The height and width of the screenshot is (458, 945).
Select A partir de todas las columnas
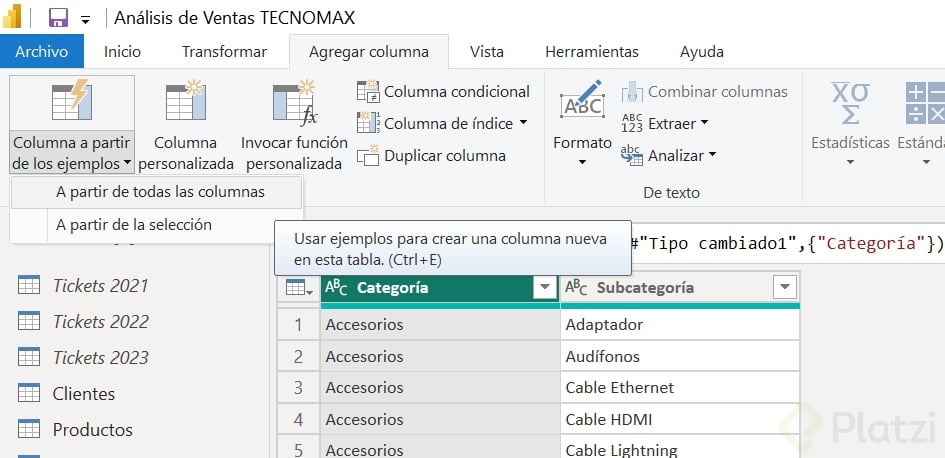coord(160,192)
